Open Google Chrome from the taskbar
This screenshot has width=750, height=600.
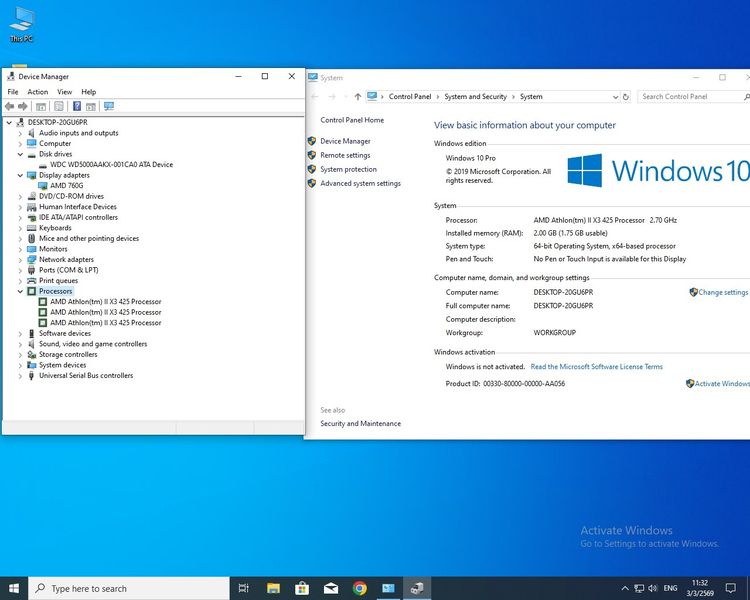tap(360, 588)
